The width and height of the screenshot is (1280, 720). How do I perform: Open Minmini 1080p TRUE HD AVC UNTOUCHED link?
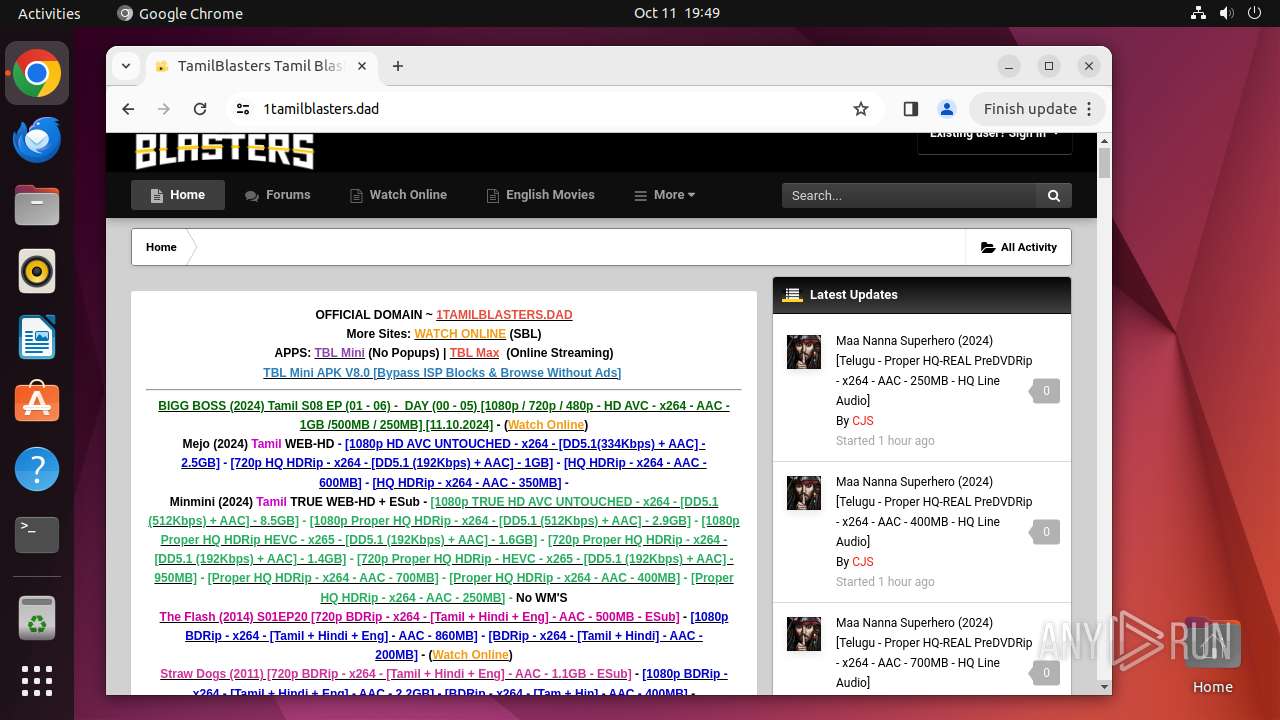coord(431,511)
